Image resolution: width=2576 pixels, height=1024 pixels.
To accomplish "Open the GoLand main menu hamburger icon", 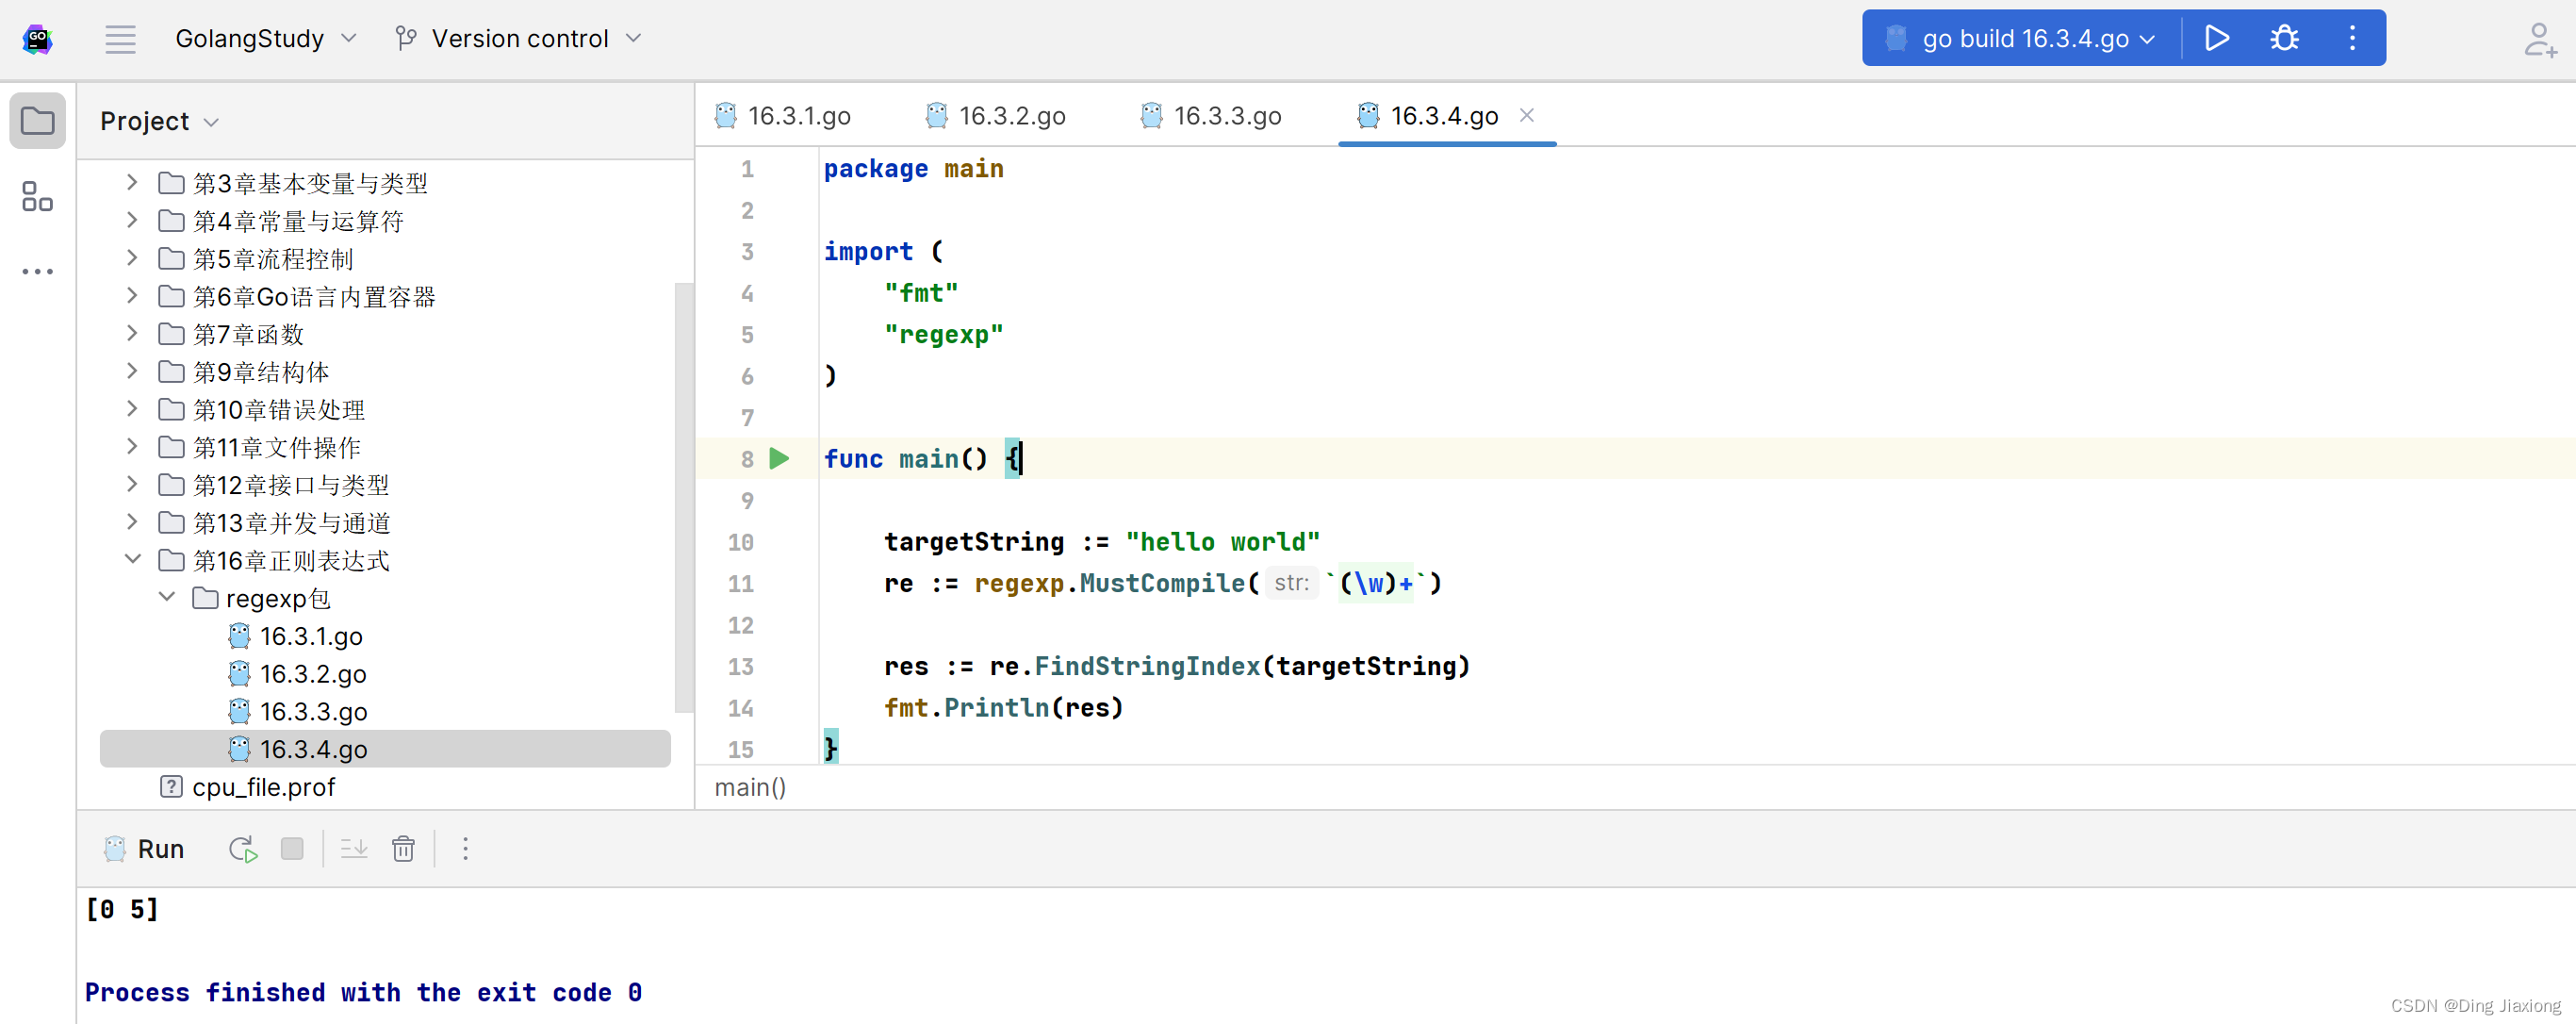I will click(120, 39).
